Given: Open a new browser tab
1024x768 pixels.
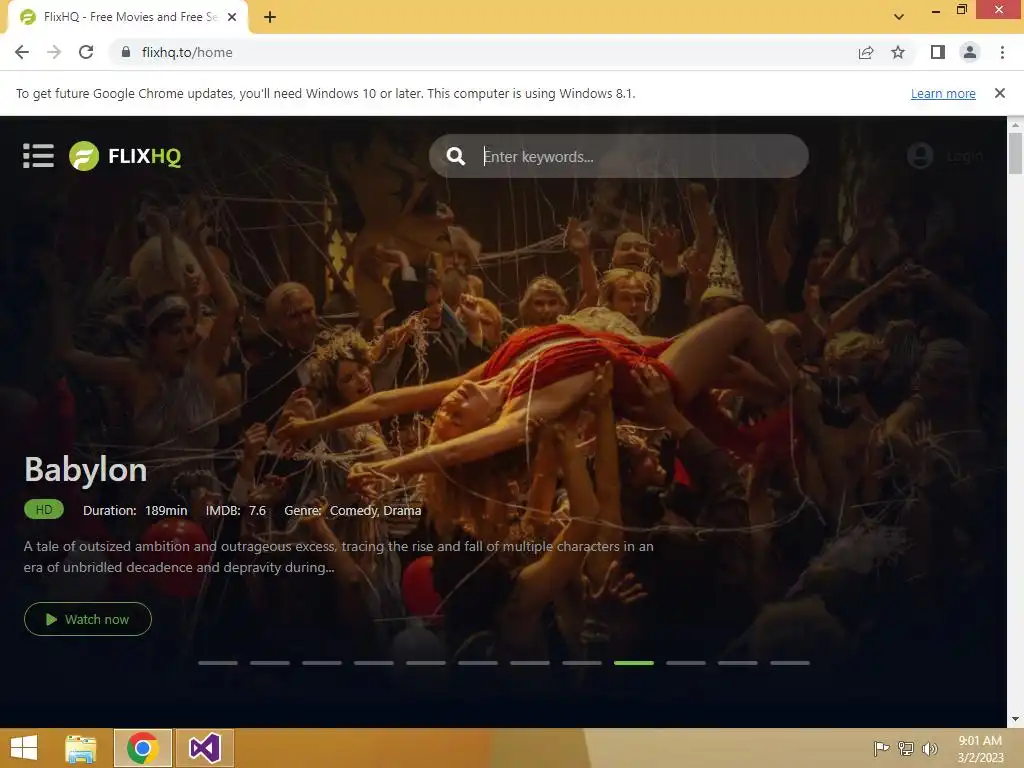Looking at the screenshot, I should 270,17.
